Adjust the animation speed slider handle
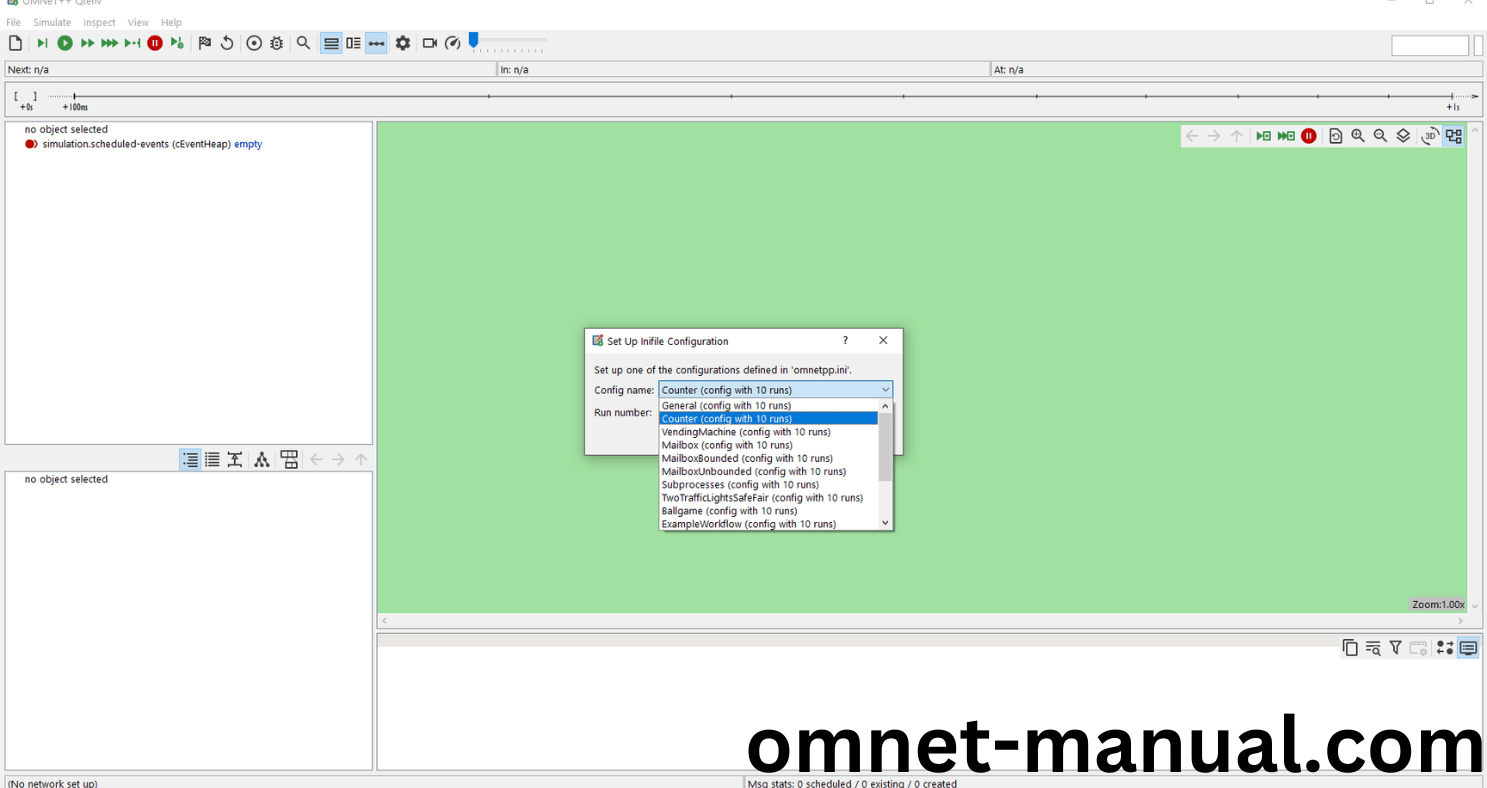1487x788 pixels. [474, 40]
